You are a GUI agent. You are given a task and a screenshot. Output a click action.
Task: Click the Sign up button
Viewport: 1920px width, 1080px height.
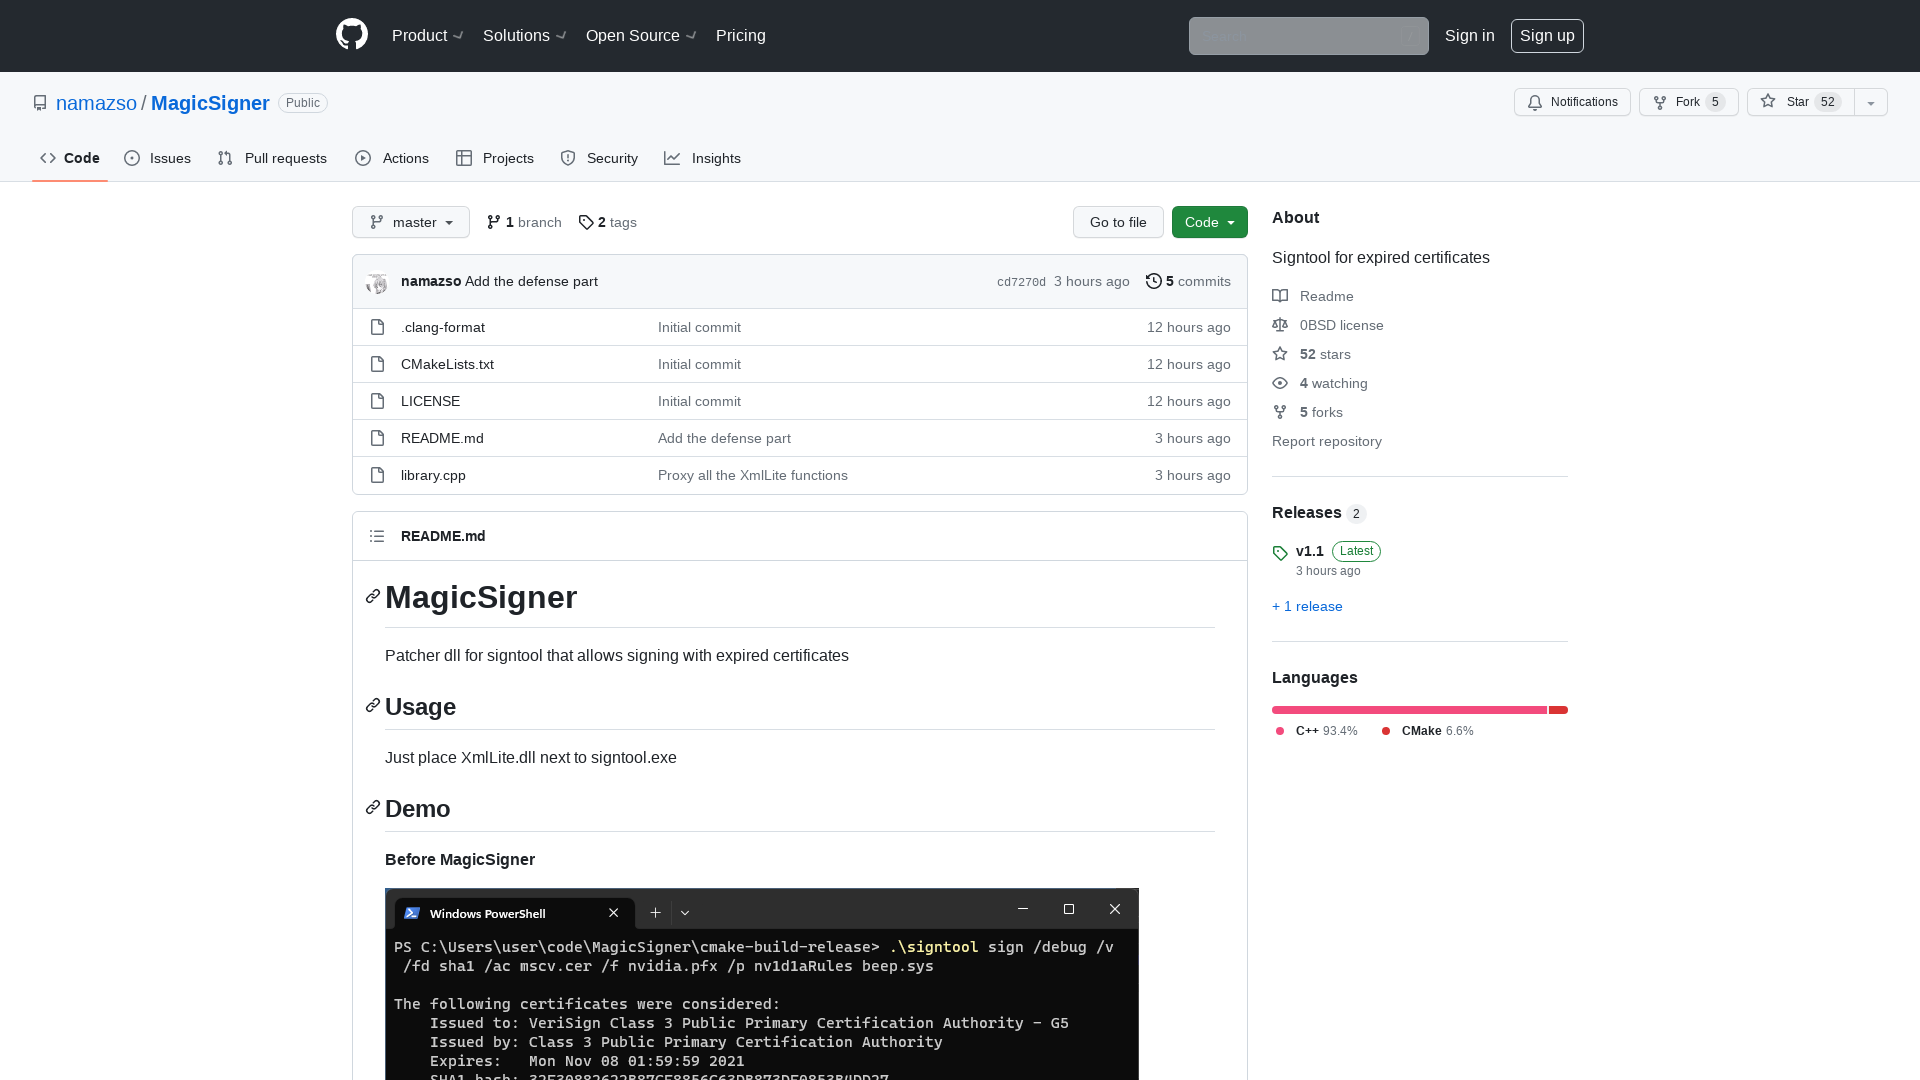(x=1547, y=36)
